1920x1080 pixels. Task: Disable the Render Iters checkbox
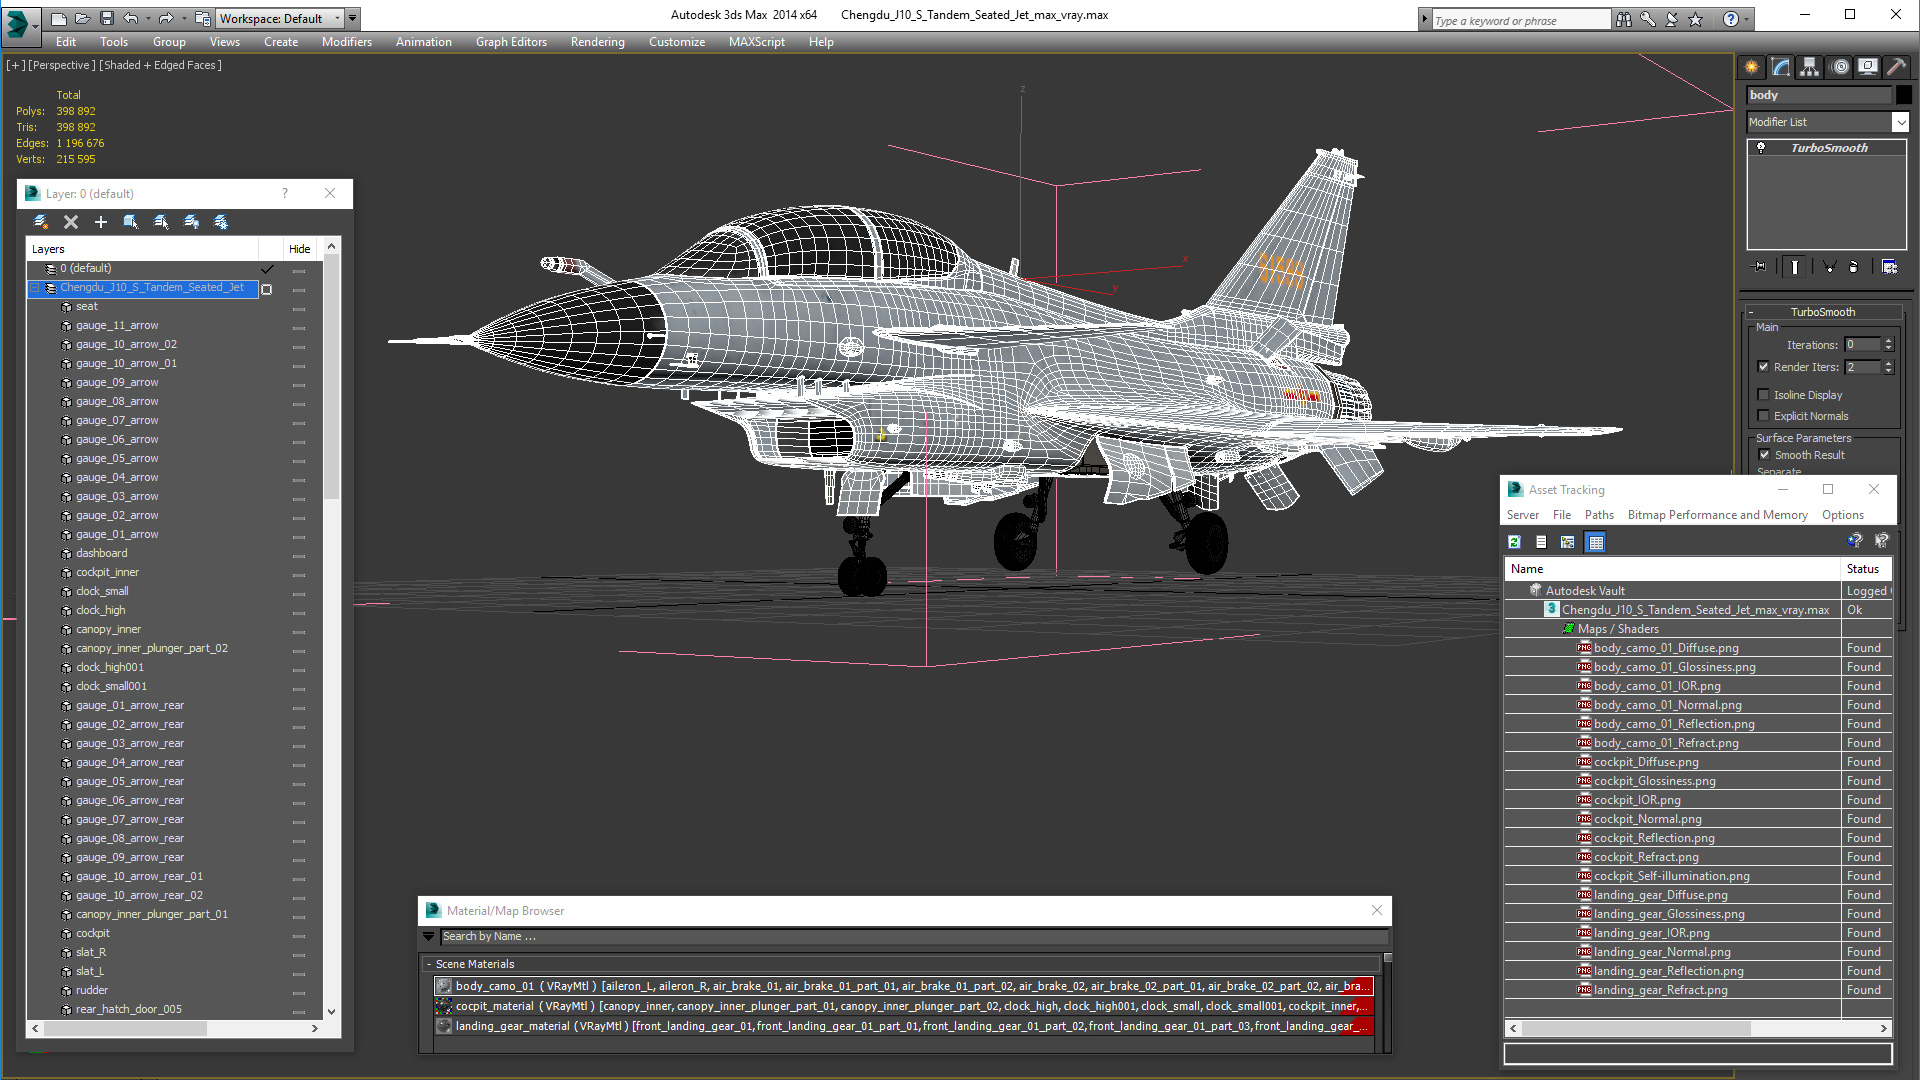1764,367
